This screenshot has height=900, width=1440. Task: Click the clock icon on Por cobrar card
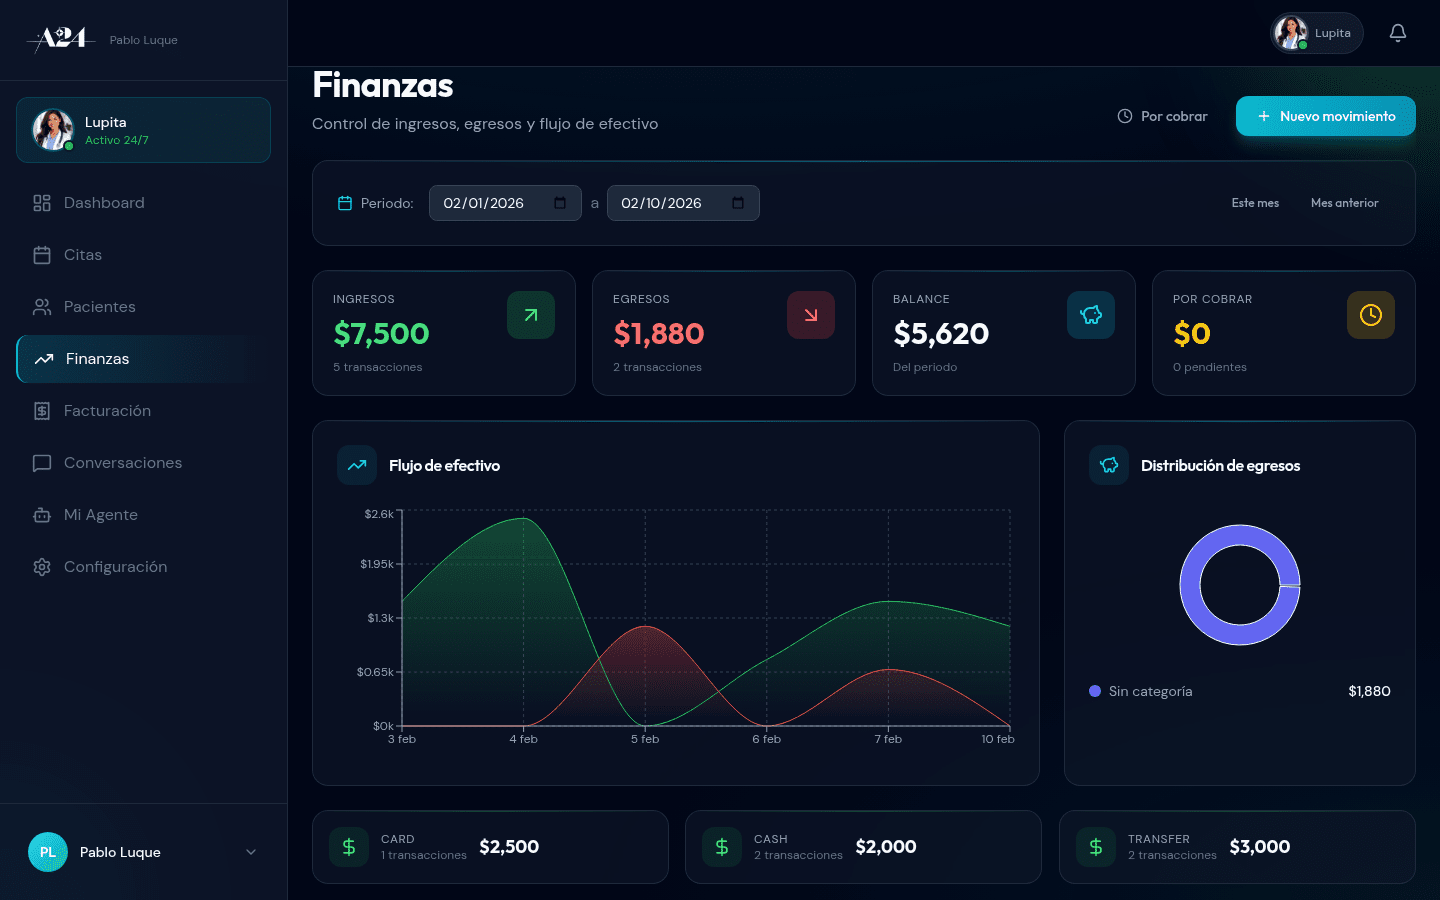click(1370, 315)
